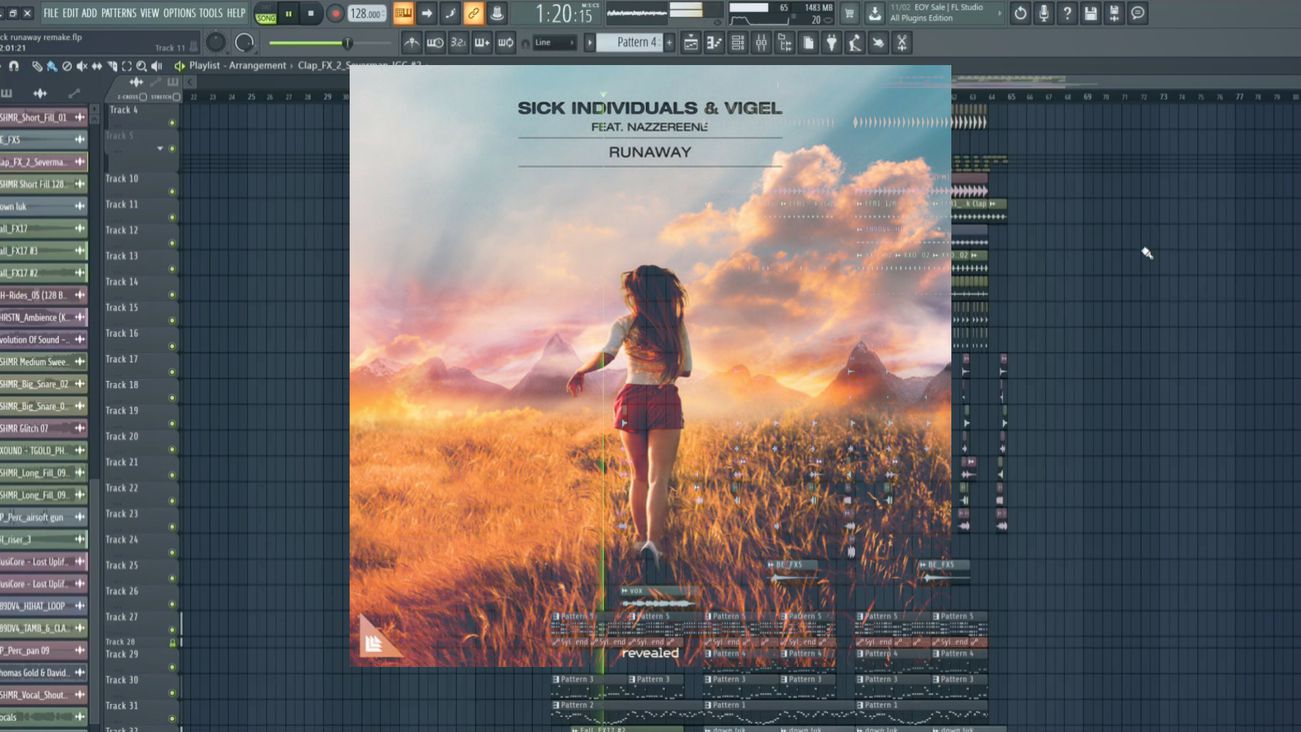Click the 128.000 tempo field
1301x732 pixels.
pyautogui.click(x=367, y=14)
